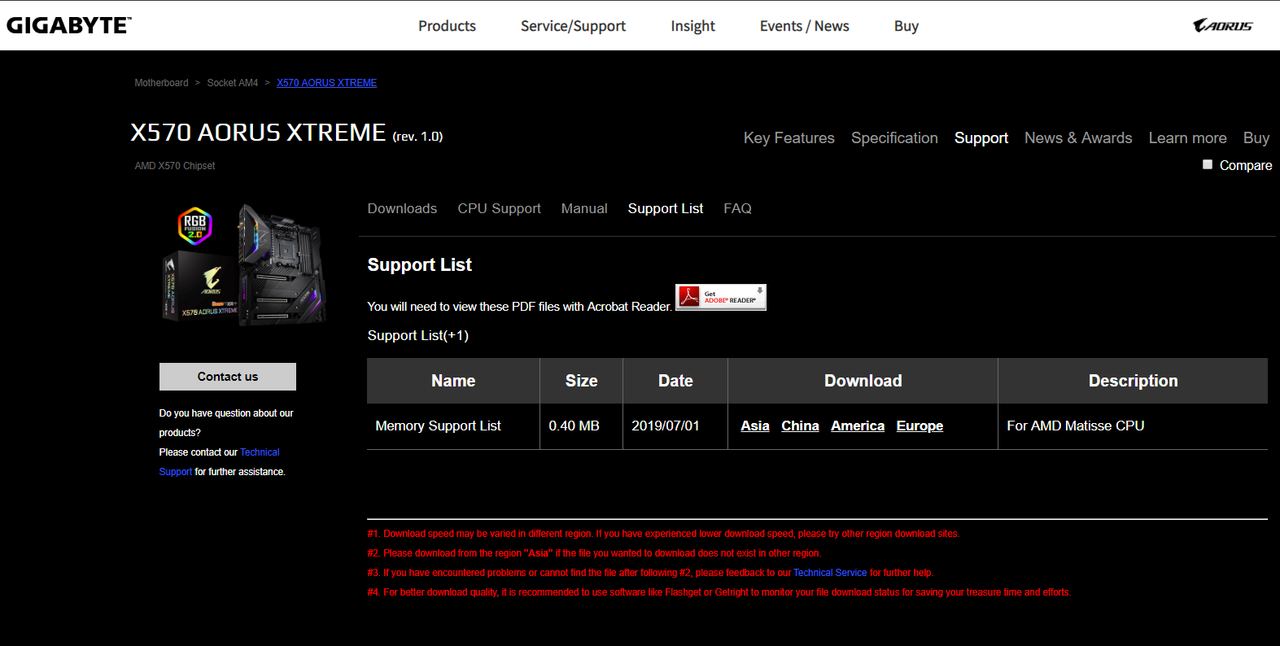The height and width of the screenshot is (646, 1280).
Task: Switch to the Specification tab
Action: coord(894,138)
